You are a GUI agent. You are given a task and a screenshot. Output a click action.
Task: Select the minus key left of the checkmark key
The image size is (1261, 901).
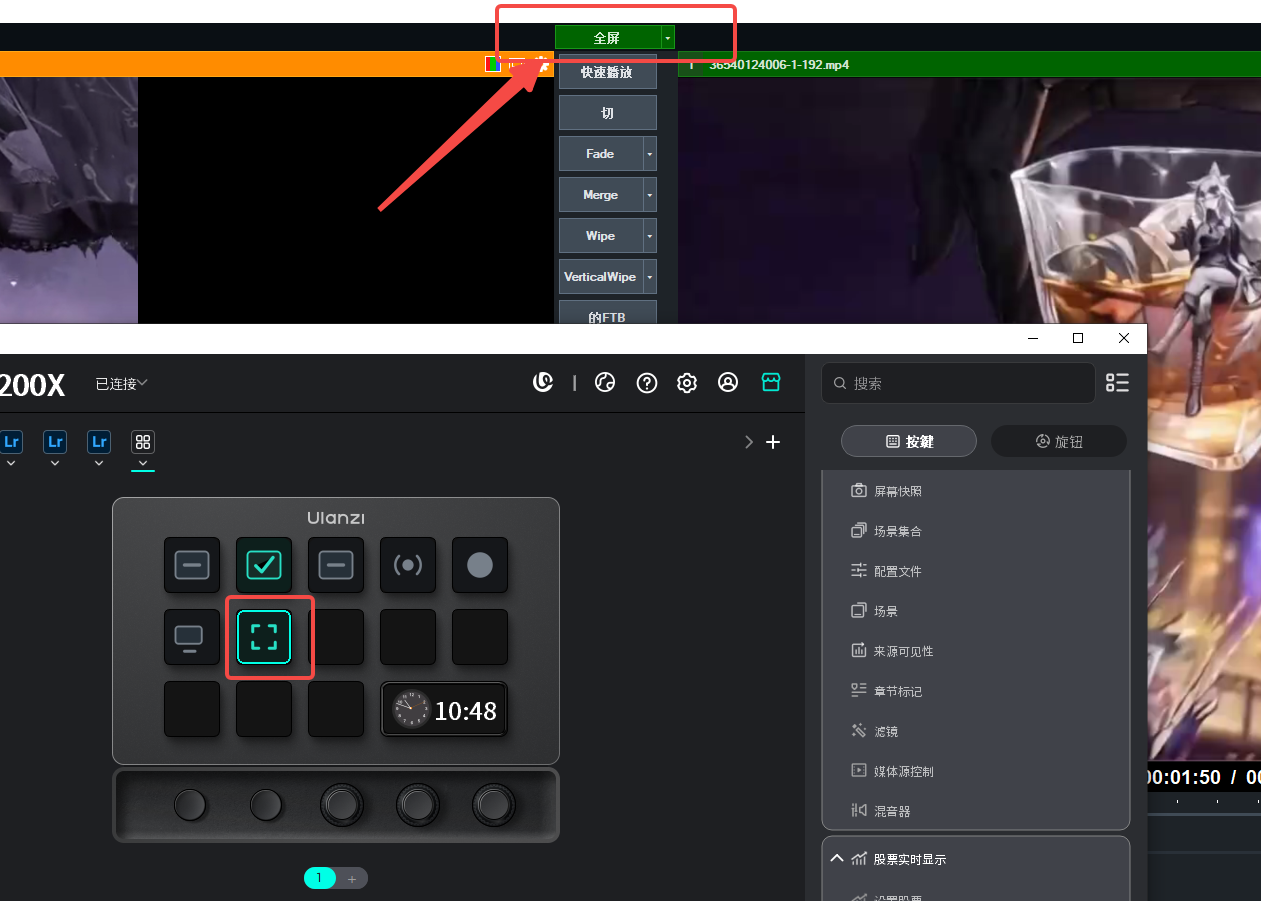pyautogui.click(x=192, y=565)
